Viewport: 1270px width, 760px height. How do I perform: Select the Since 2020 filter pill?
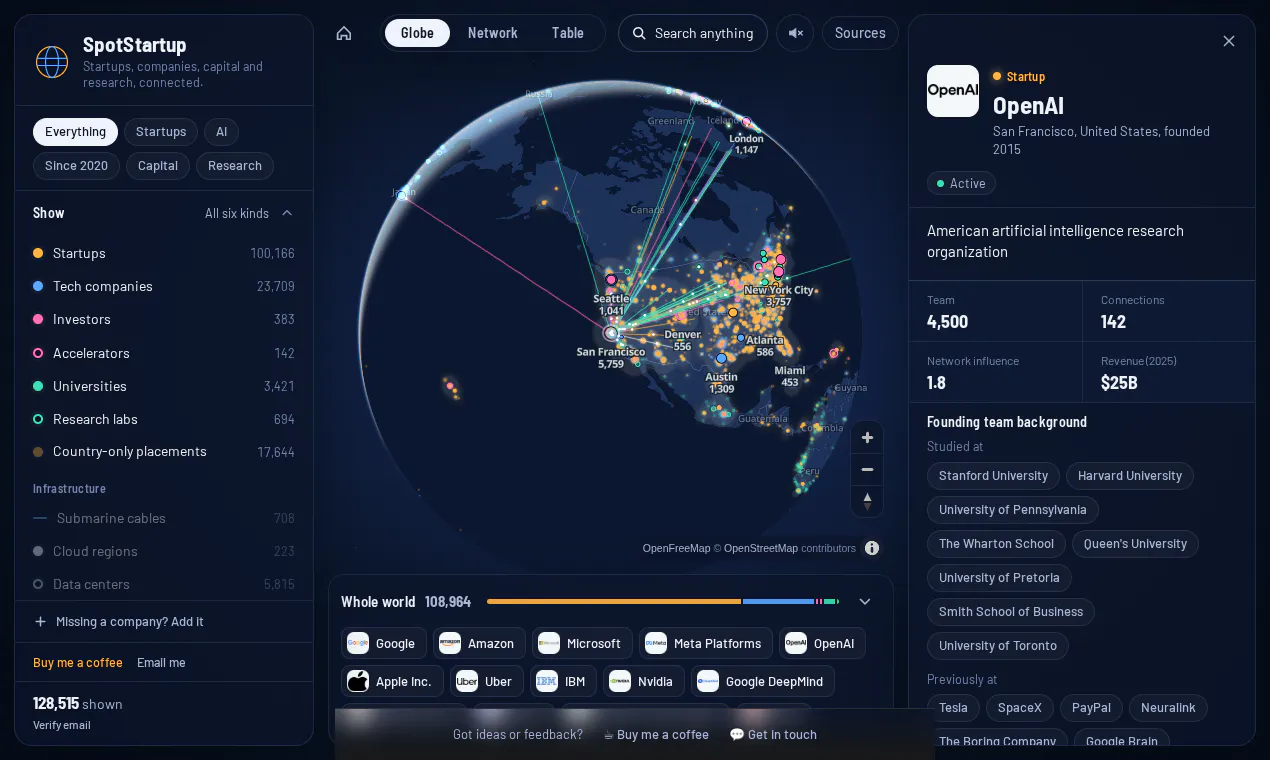click(76, 166)
